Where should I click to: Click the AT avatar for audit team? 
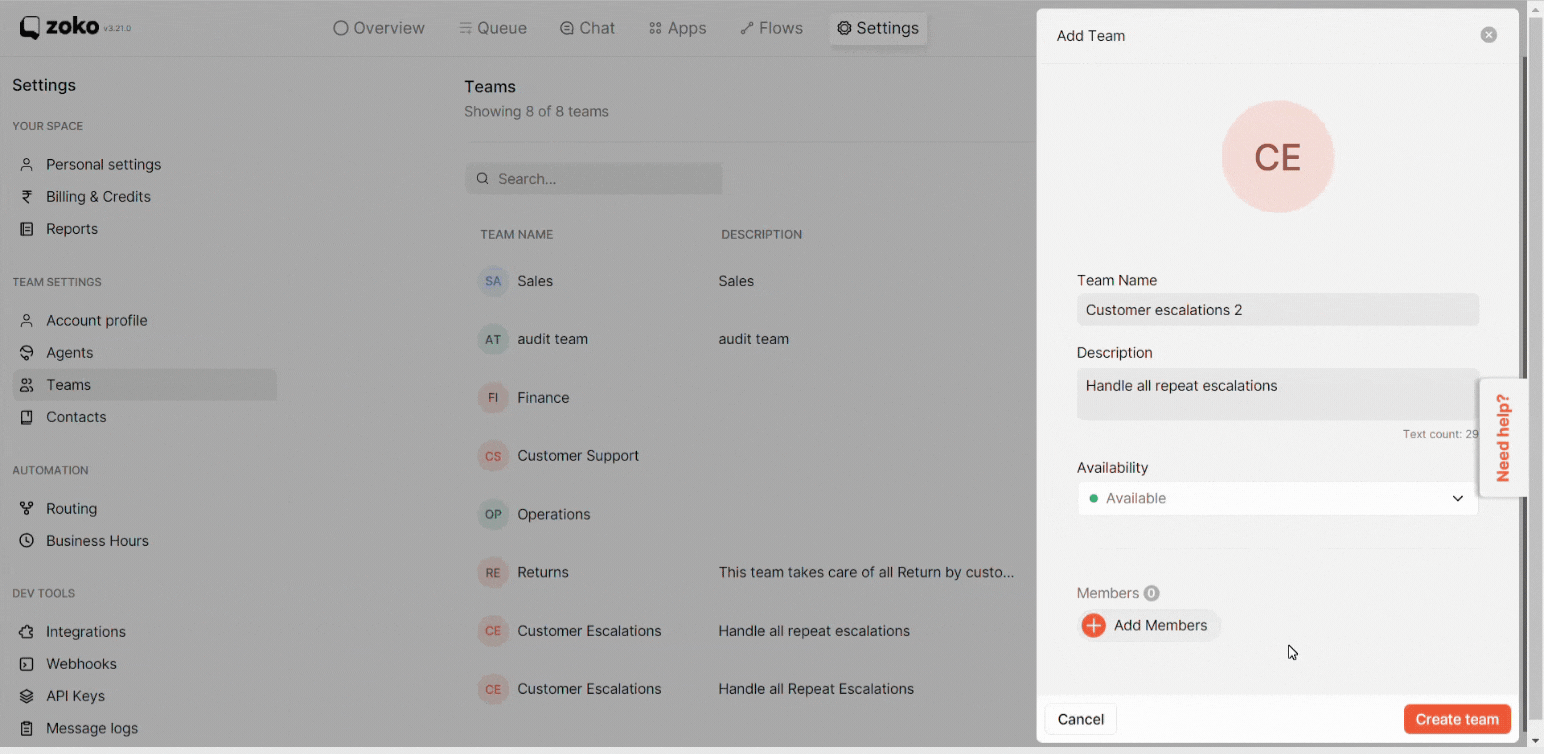click(493, 339)
